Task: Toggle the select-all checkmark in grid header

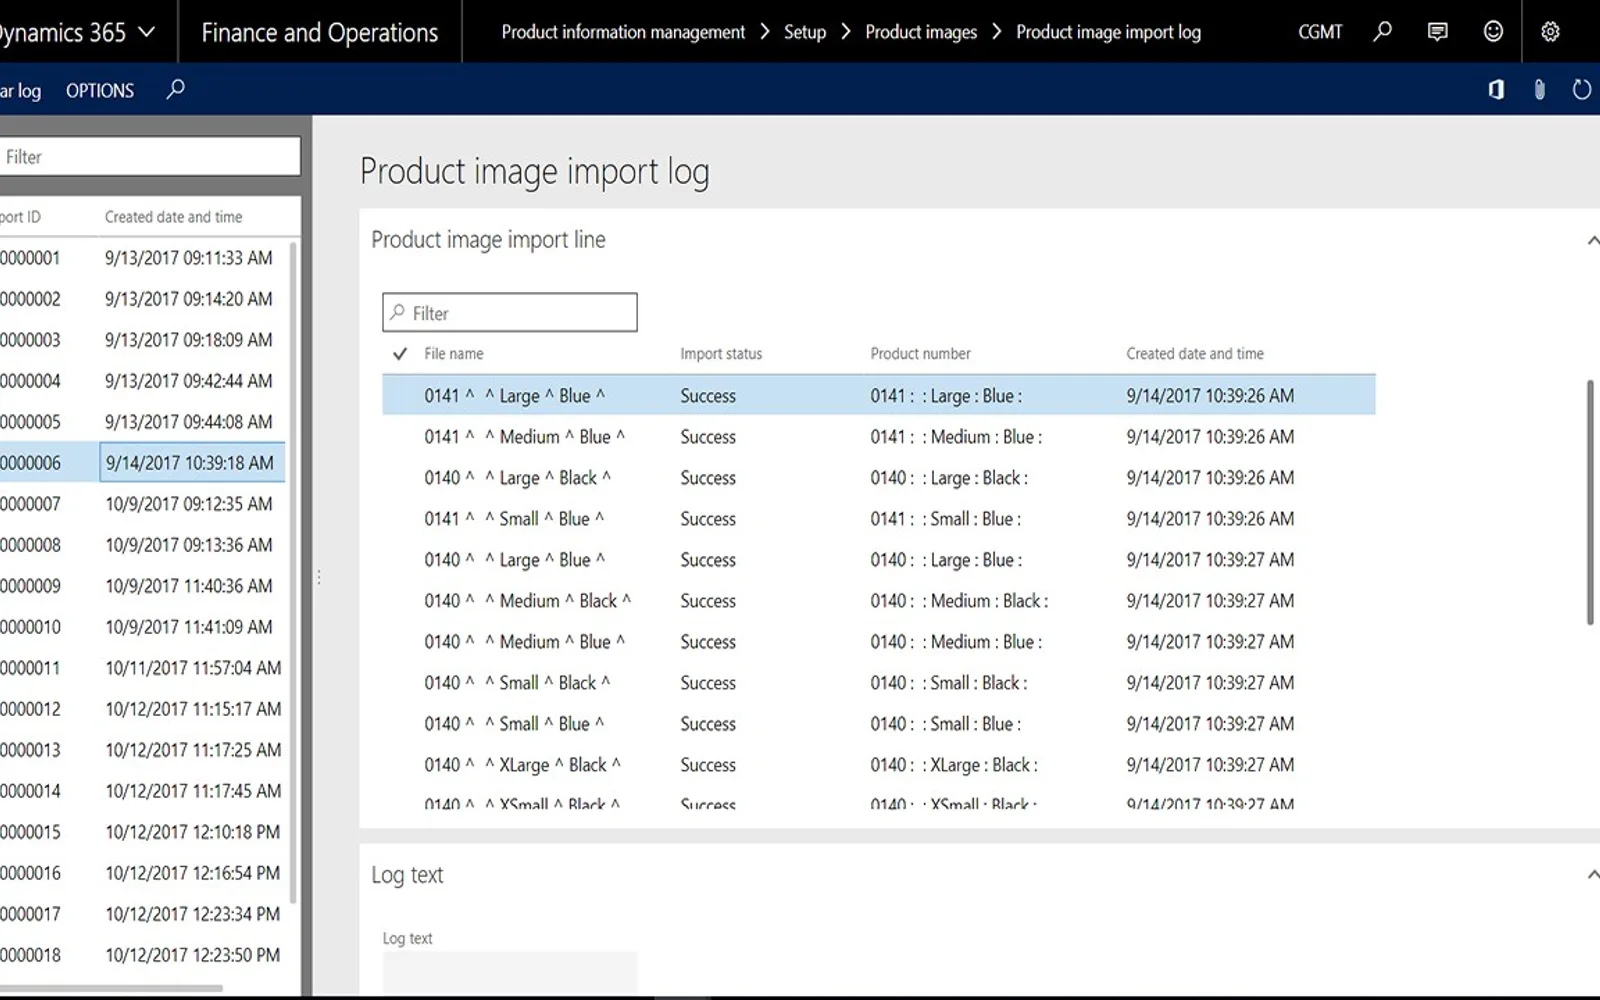Action: pos(400,354)
